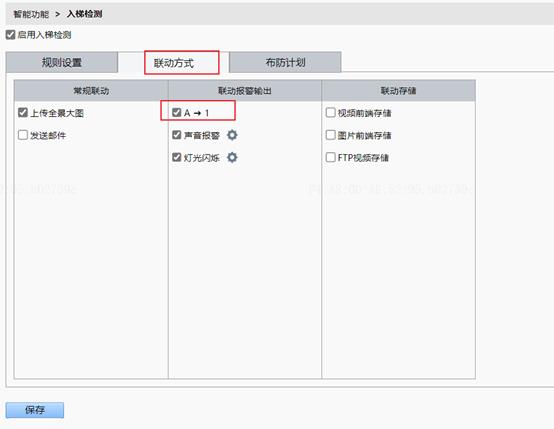This screenshot has height=429, width=554.
Task: Open the 布防计划 tab
Action: pos(285,62)
